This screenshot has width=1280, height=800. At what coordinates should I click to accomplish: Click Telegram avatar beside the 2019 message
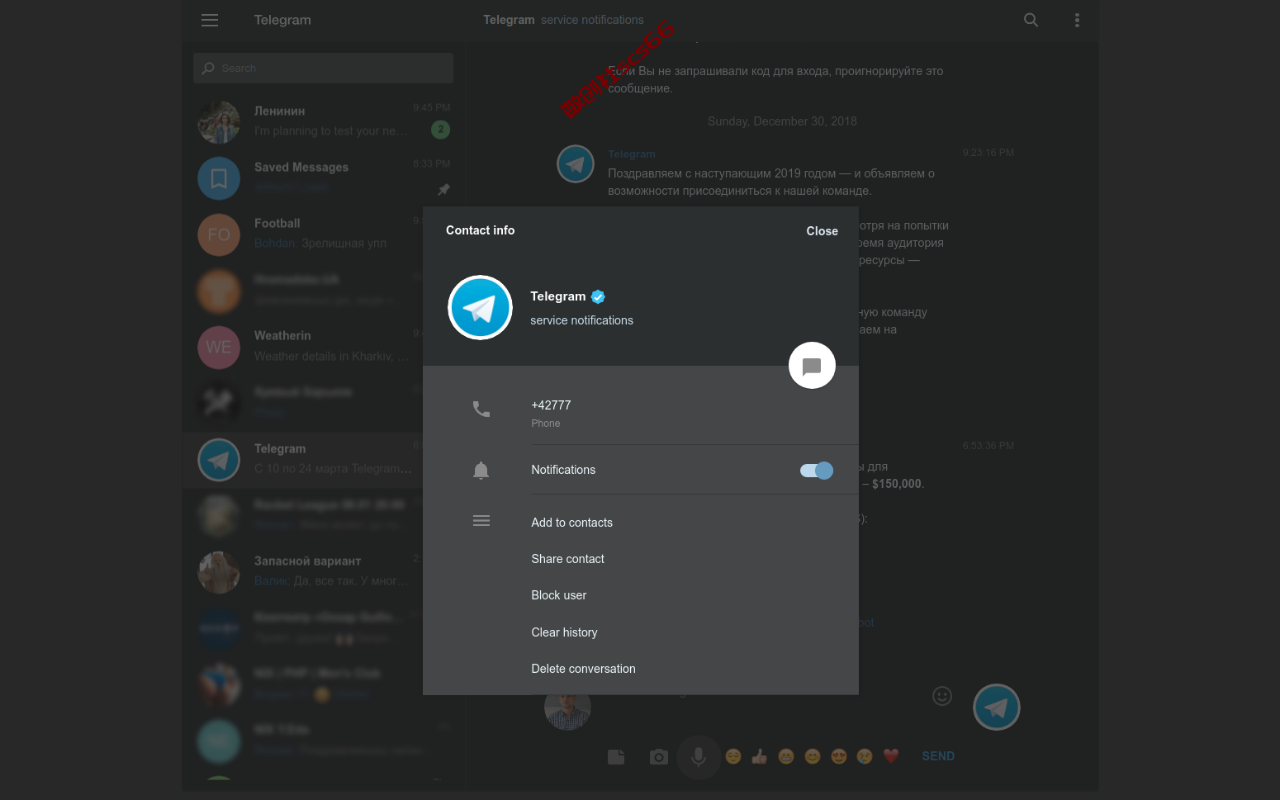576,164
